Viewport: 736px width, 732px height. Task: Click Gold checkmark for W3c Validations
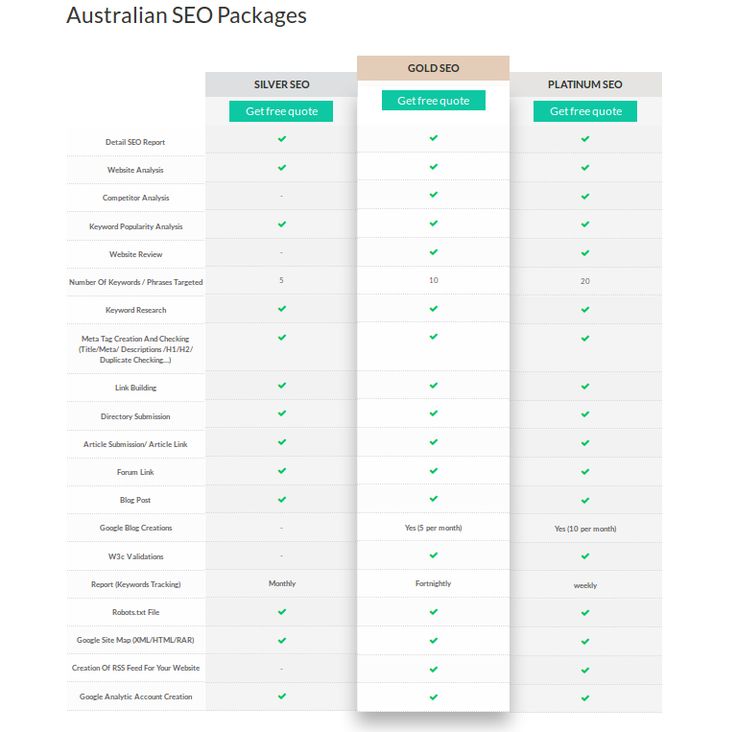[433, 555]
